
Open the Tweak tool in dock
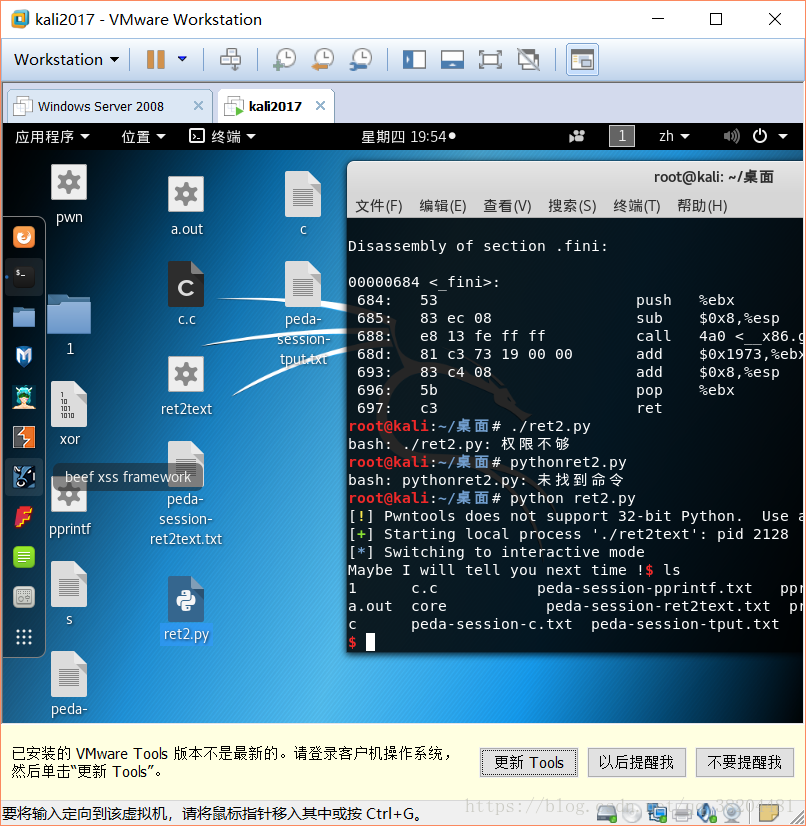point(24,597)
